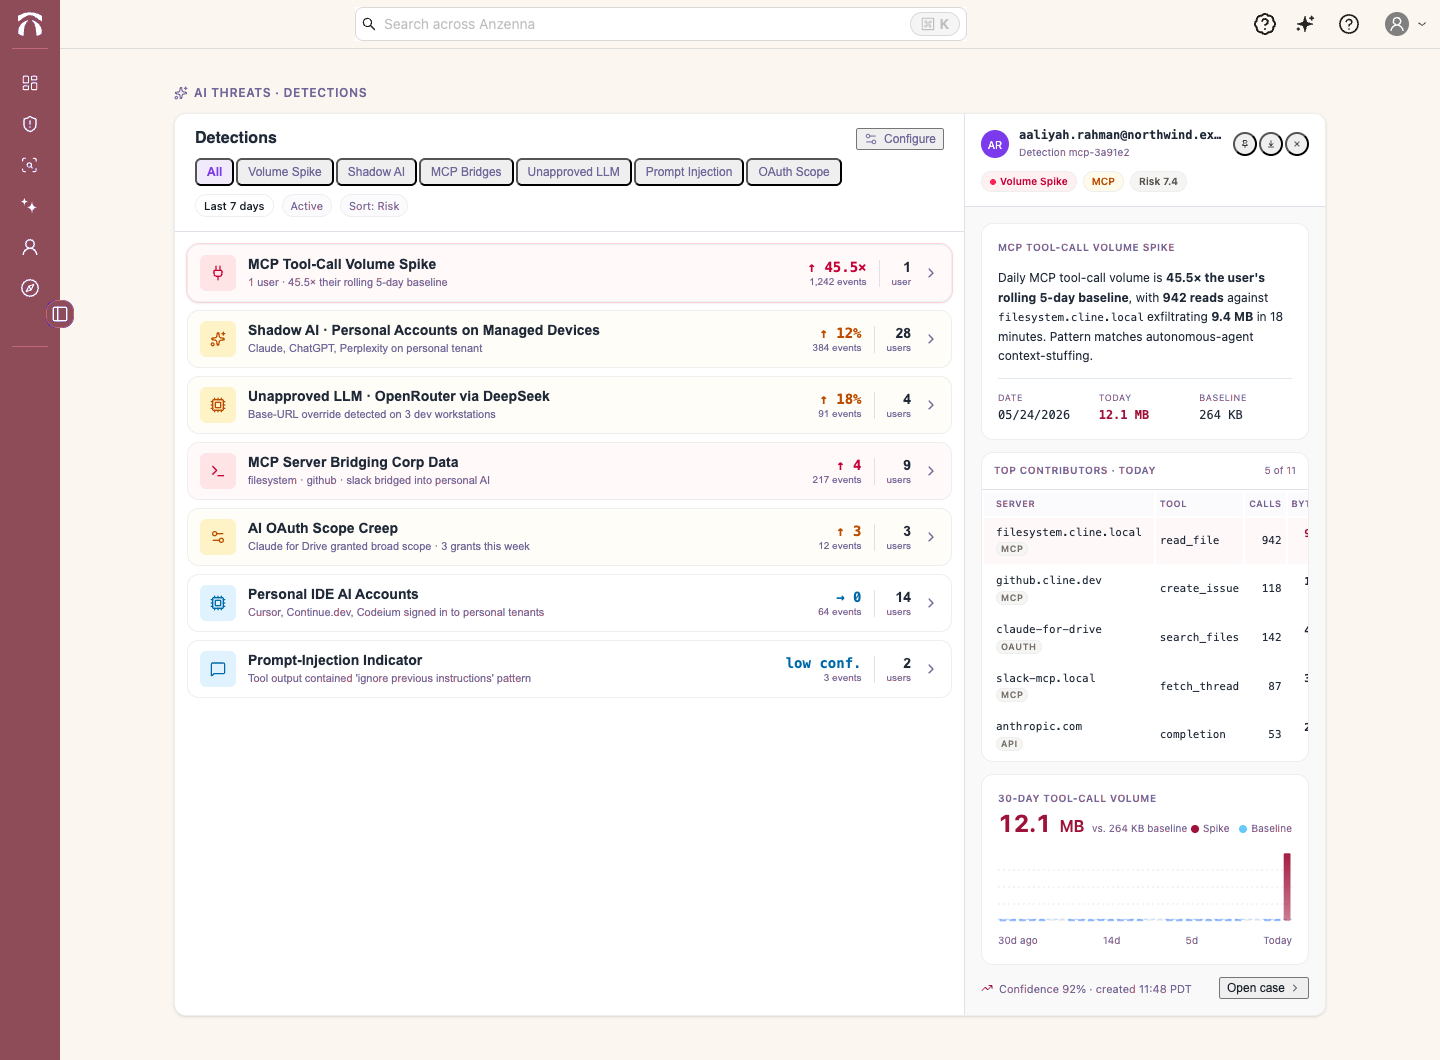Click the Search across Anzenna field
Viewport: 1440px width, 1060px height.
click(x=661, y=24)
